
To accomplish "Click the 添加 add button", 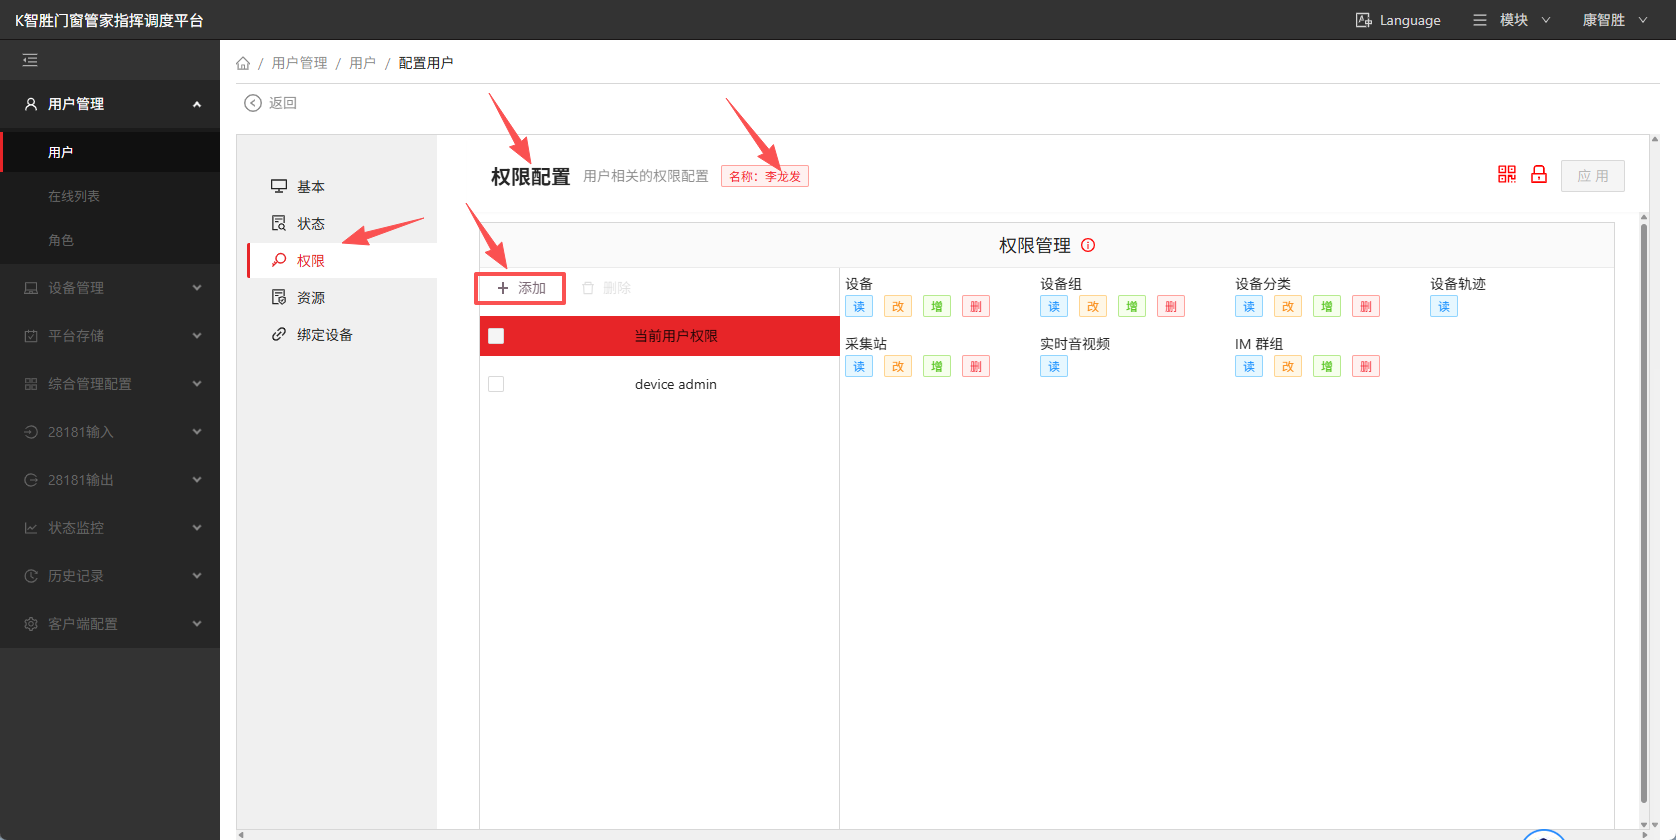I will pos(520,288).
